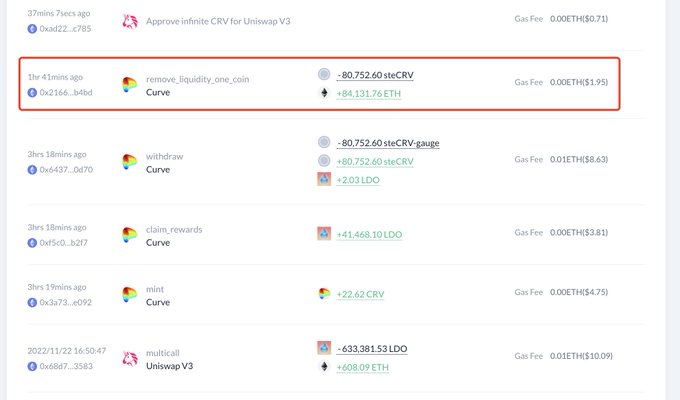The width and height of the screenshot is (680, 400).
Task: Click the gas fee value 0.00ETH($0.71)
Action: (x=579, y=19)
